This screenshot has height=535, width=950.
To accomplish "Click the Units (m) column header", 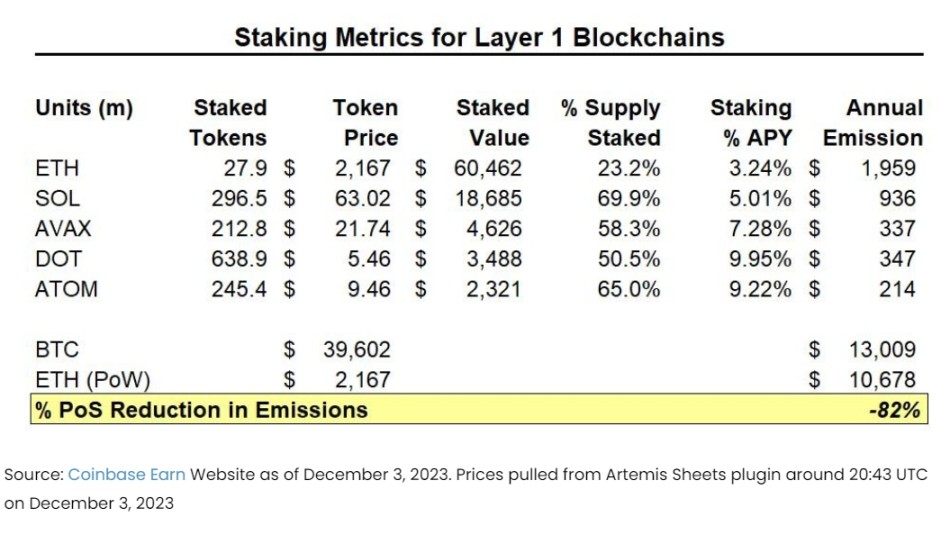I will coord(84,108).
